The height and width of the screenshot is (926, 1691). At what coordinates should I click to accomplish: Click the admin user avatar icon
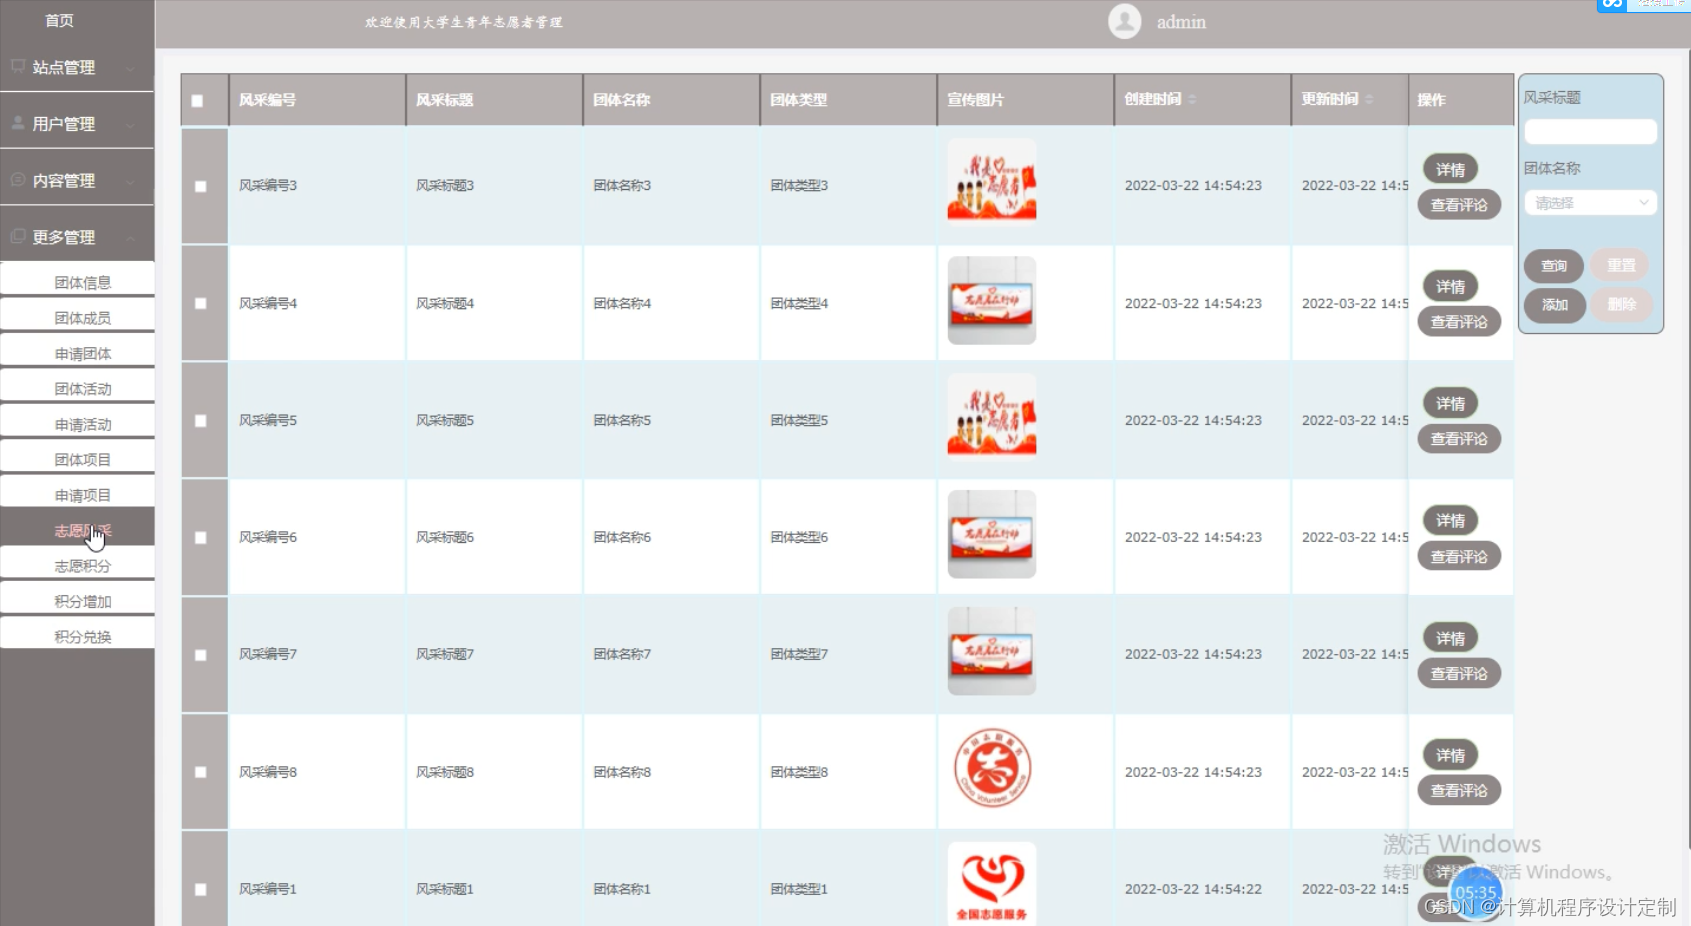(x=1124, y=21)
